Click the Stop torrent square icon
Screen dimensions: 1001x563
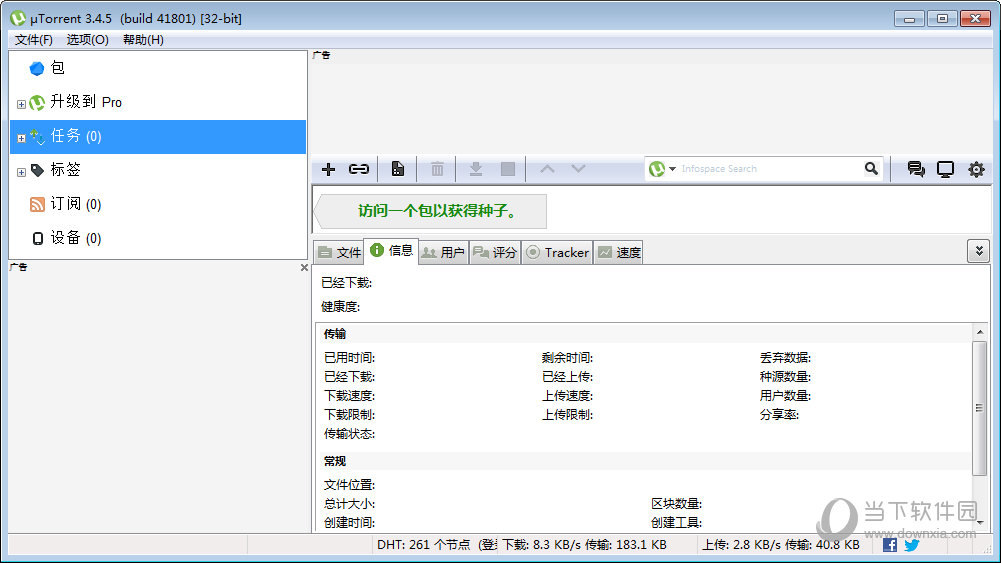(508, 169)
